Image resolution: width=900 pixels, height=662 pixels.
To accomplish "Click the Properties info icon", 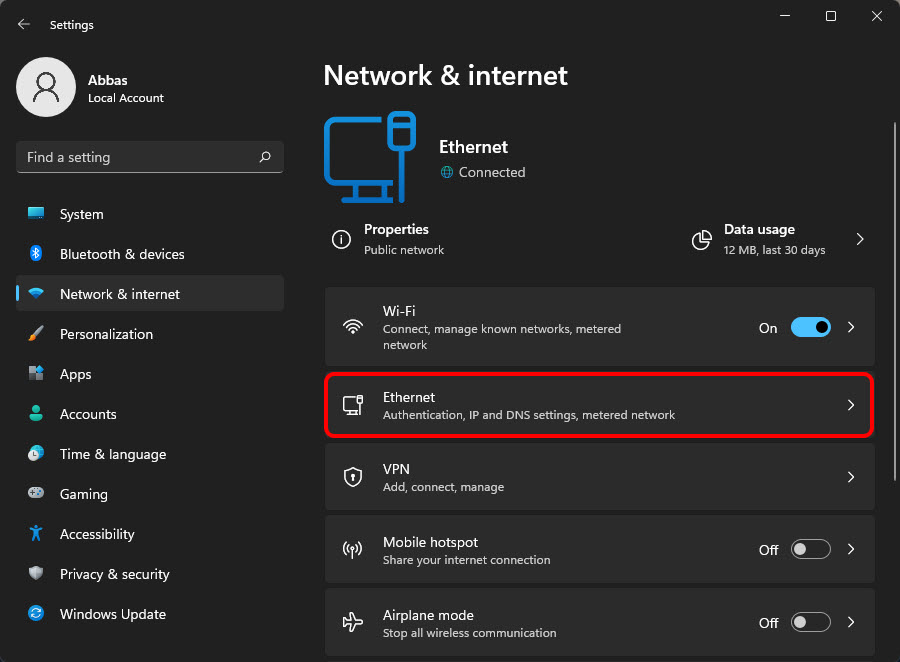I will tap(341, 239).
